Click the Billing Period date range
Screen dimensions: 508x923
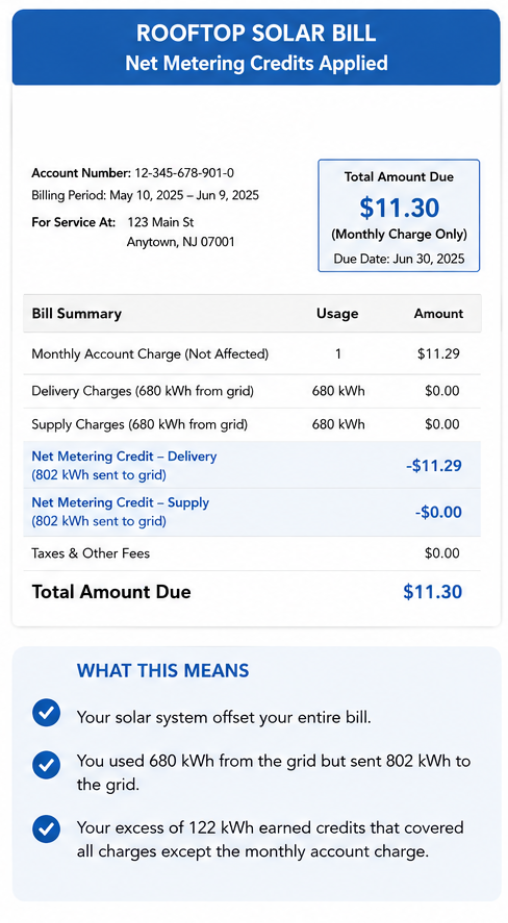184,195
